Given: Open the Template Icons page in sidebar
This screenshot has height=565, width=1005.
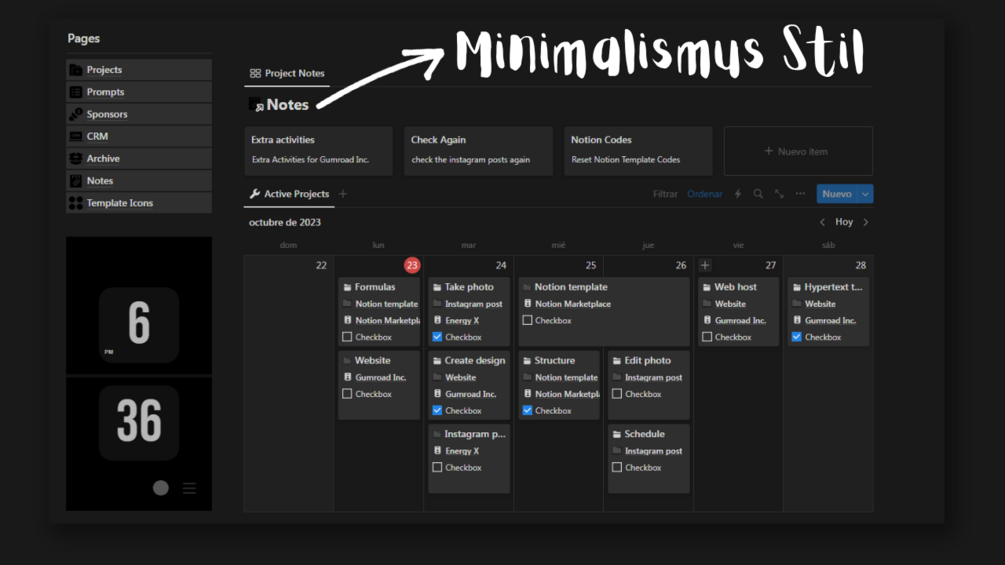Looking at the screenshot, I should click(x=138, y=203).
